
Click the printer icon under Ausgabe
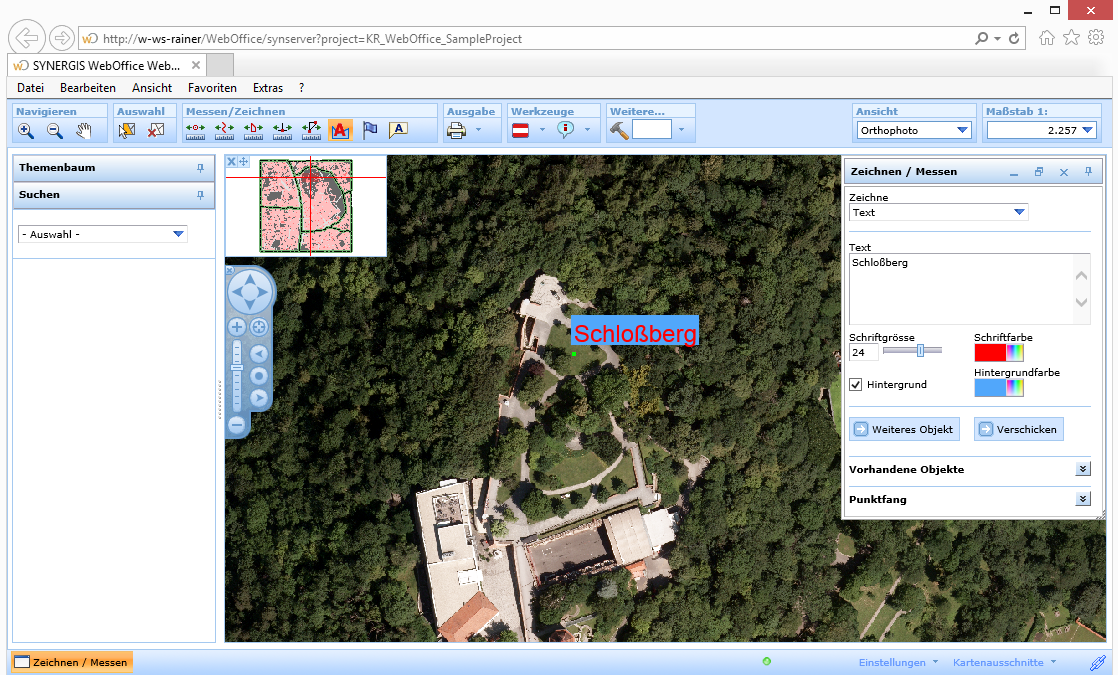456,130
